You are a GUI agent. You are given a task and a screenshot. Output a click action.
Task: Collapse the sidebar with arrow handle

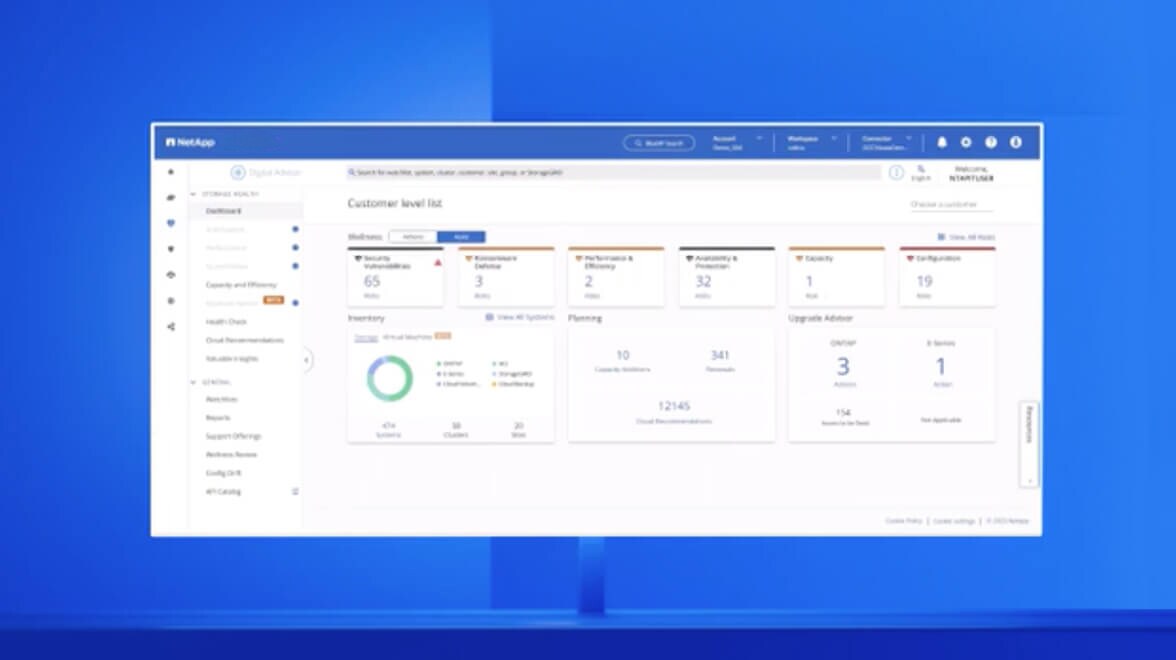click(x=307, y=360)
